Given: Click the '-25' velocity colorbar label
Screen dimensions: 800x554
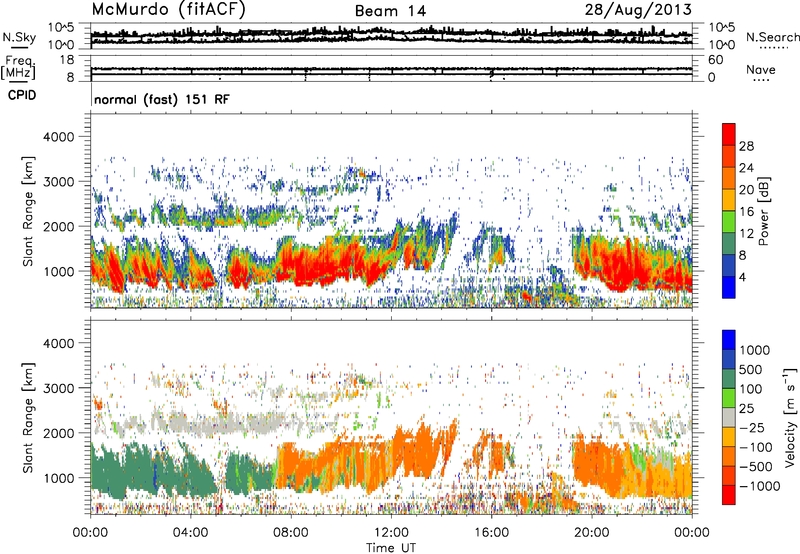Looking at the screenshot, I should 752,427.
